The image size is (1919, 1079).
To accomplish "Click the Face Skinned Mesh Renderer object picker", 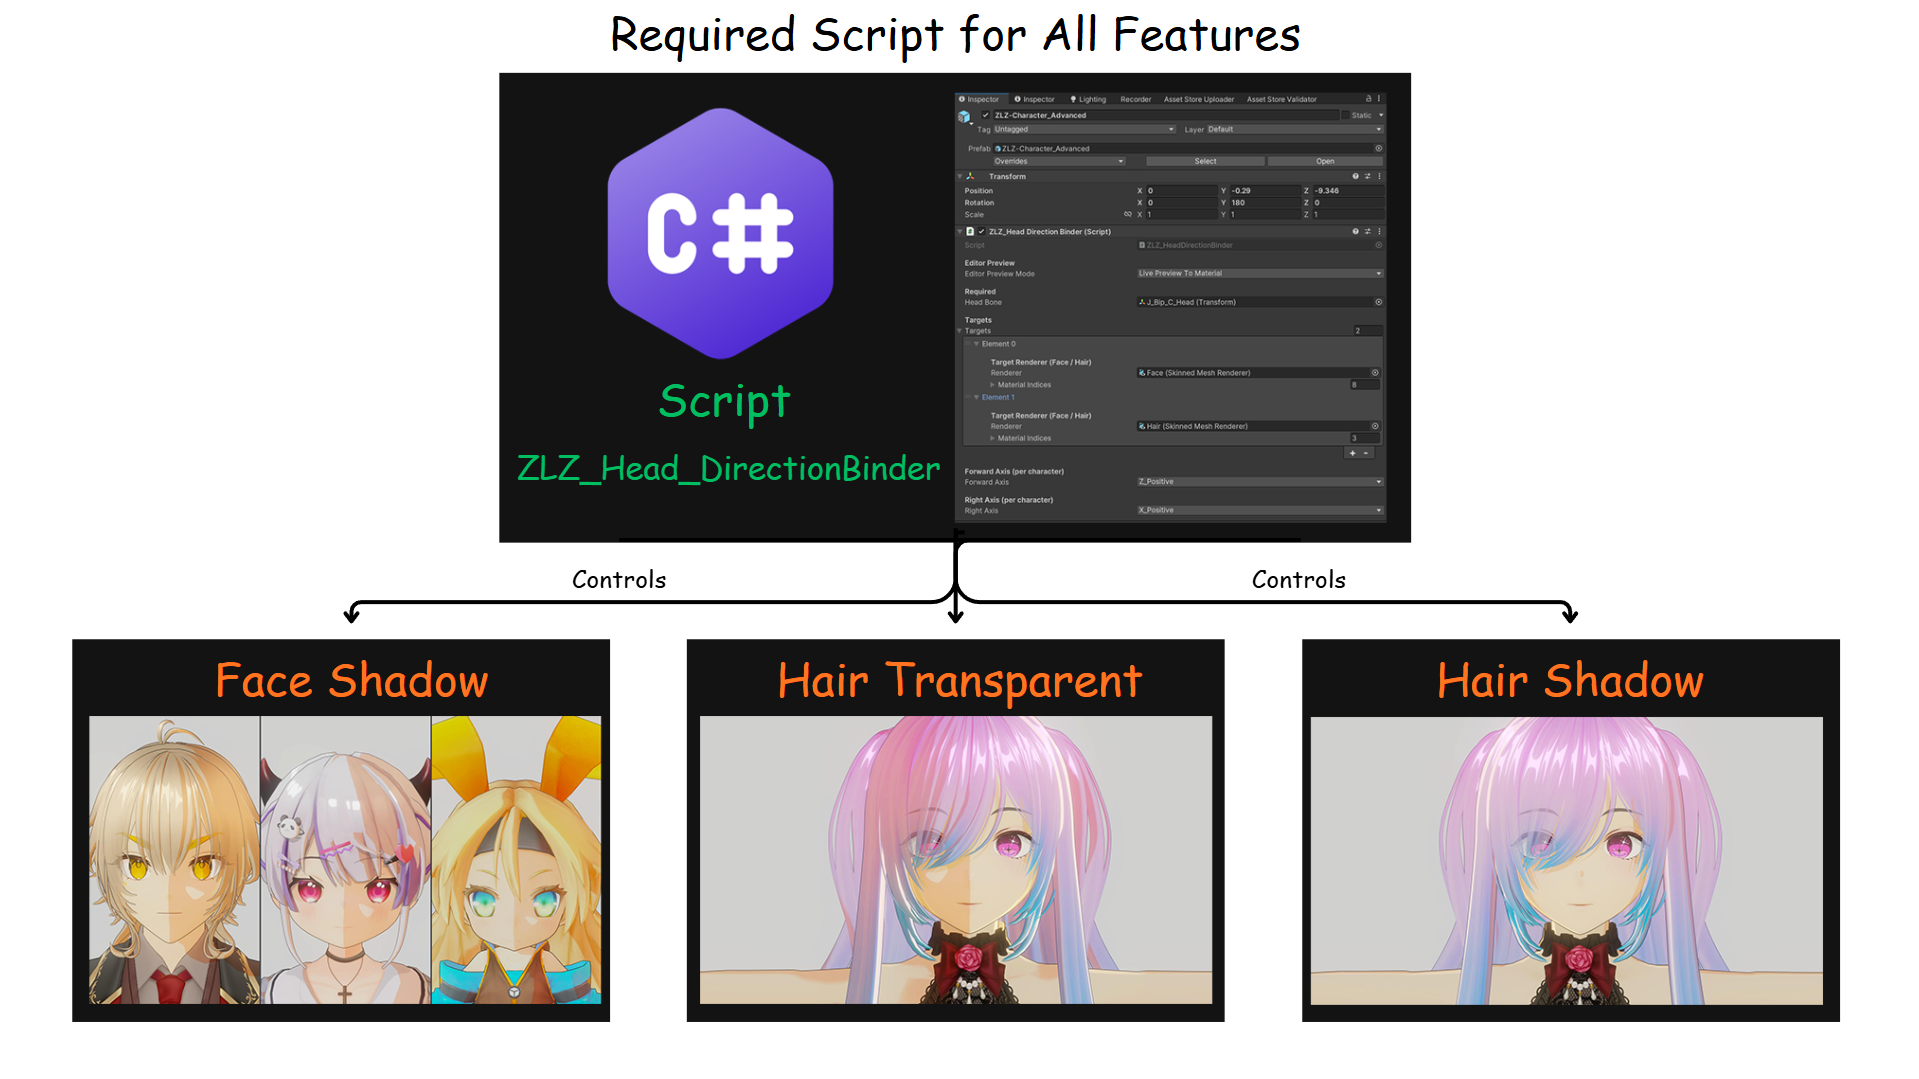I will coord(1375,372).
